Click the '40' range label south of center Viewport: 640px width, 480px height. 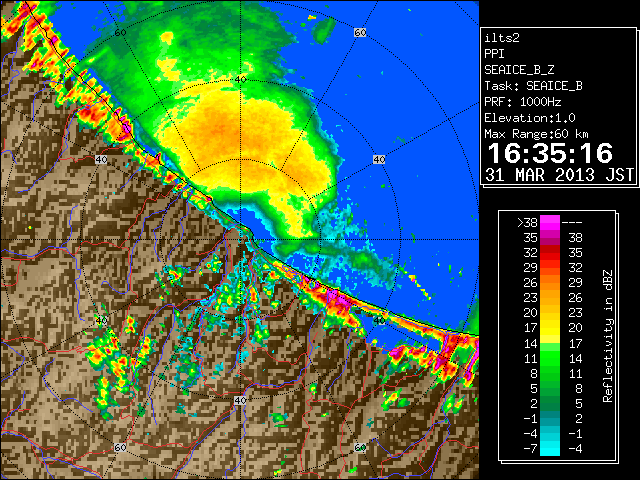pos(240,400)
